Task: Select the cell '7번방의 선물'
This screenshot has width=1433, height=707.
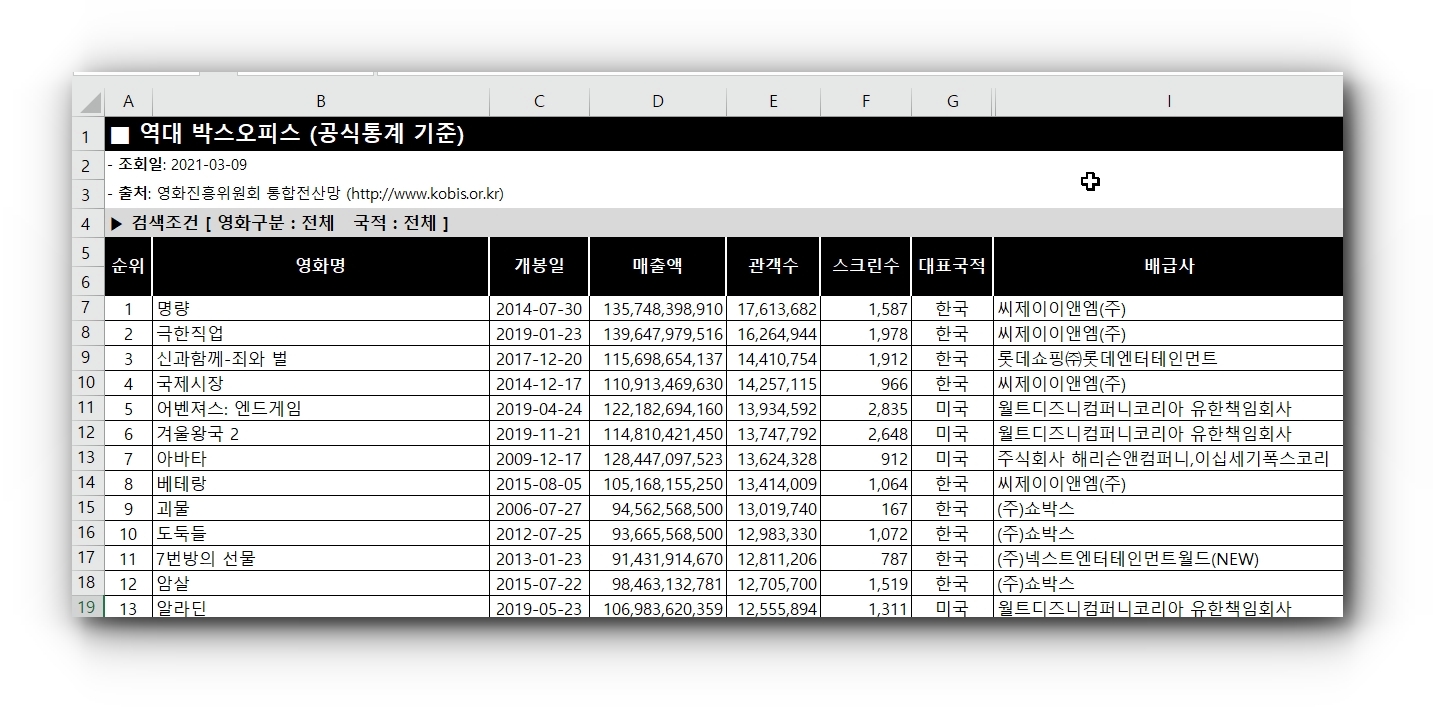Action: [x=321, y=558]
